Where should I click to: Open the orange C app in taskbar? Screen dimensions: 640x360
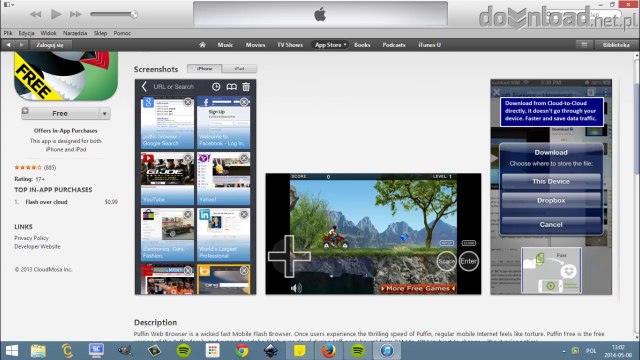coord(67,351)
